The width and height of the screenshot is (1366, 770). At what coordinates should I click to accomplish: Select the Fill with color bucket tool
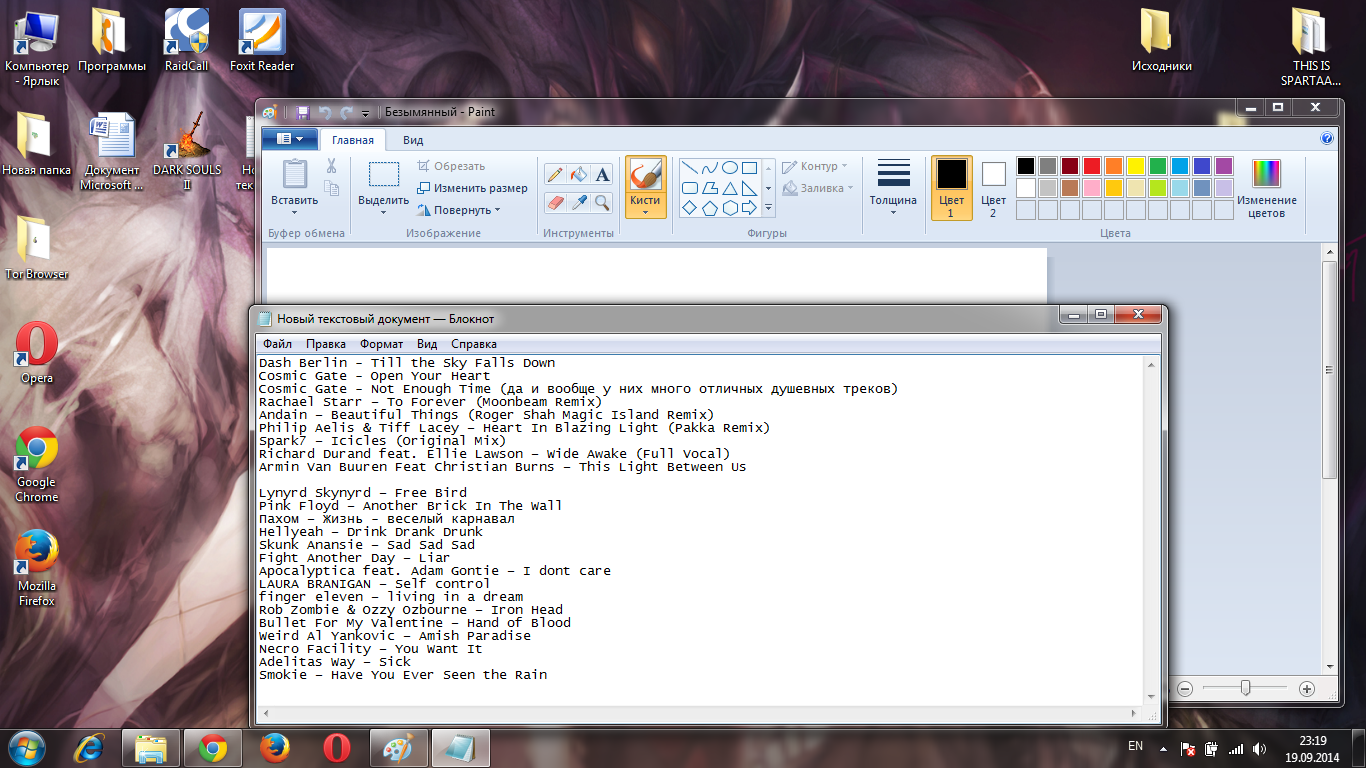(x=579, y=174)
